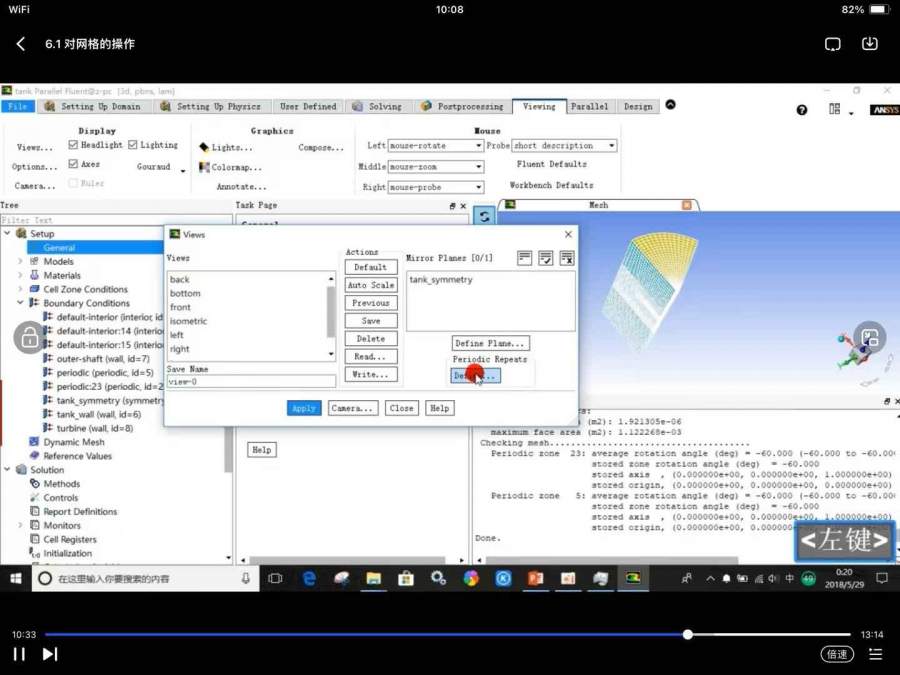This screenshot has width=900, height=675.
Task: Click the select-all icon in Mirror Planes
Action: 546,258
